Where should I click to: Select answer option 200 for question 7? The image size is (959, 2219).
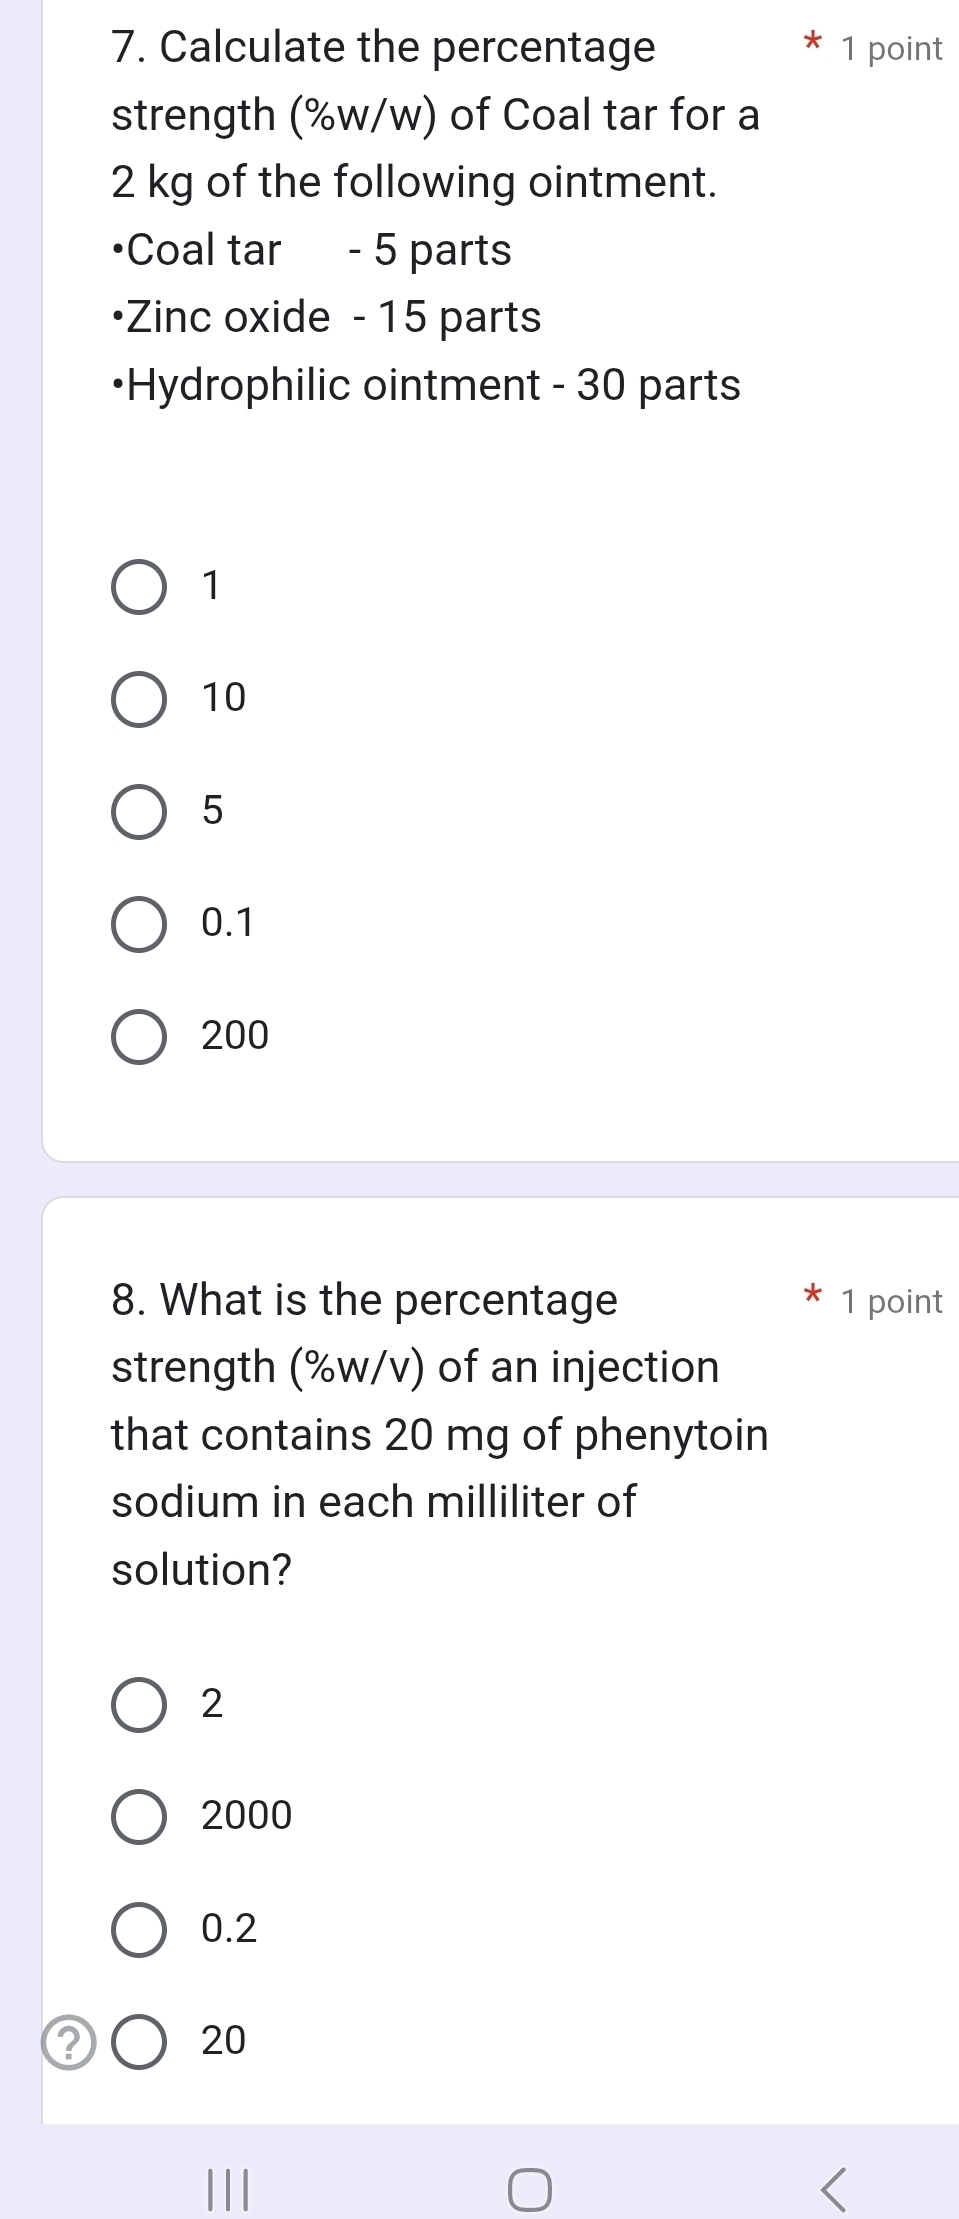[x=139, y=1036]
